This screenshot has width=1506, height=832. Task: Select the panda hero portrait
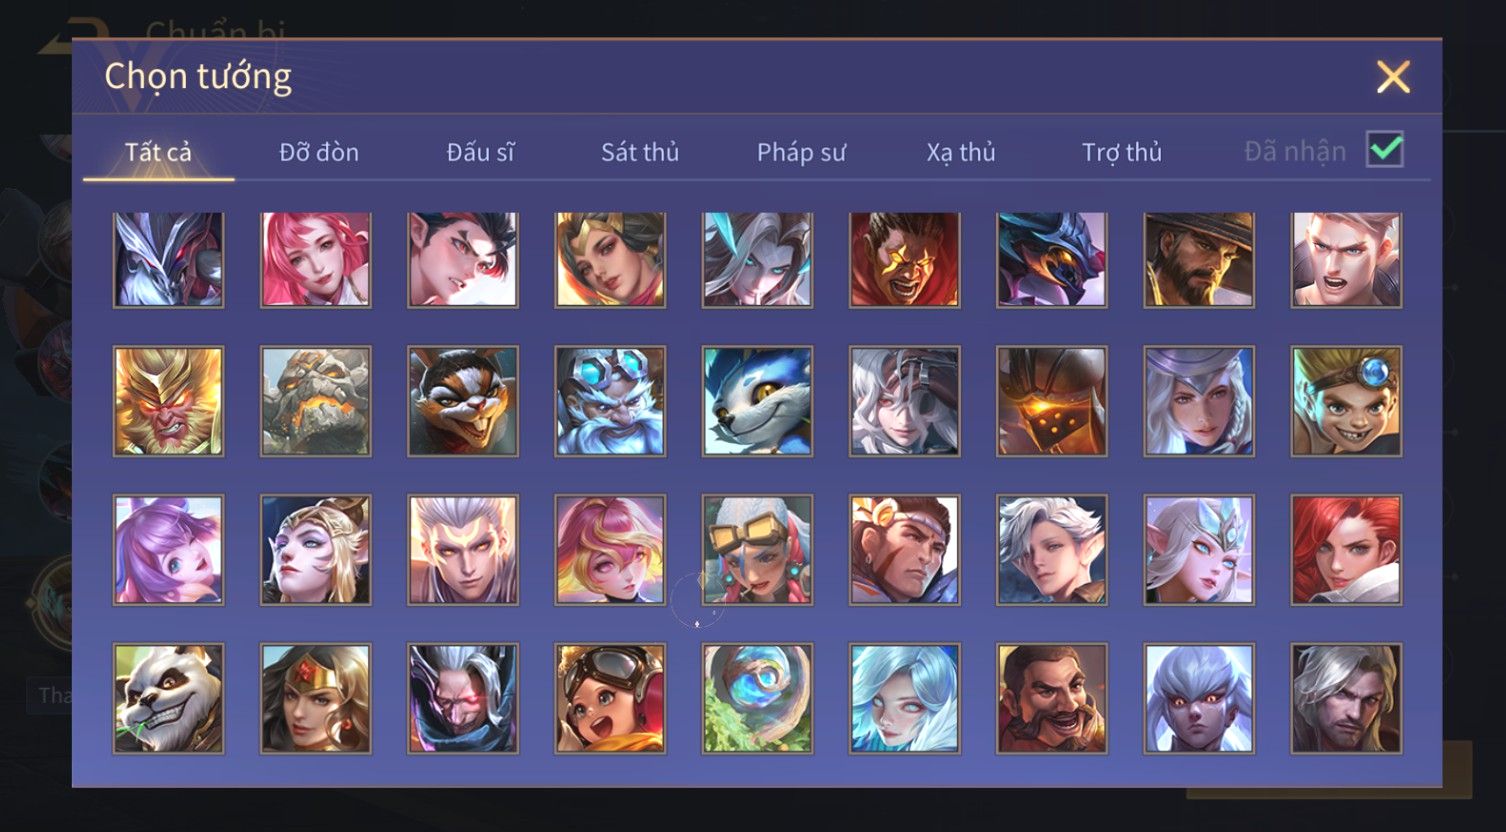[168, 698]
